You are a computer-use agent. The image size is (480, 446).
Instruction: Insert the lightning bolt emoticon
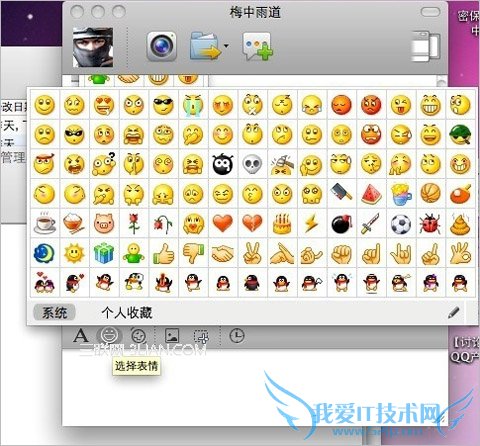point(312,223)
